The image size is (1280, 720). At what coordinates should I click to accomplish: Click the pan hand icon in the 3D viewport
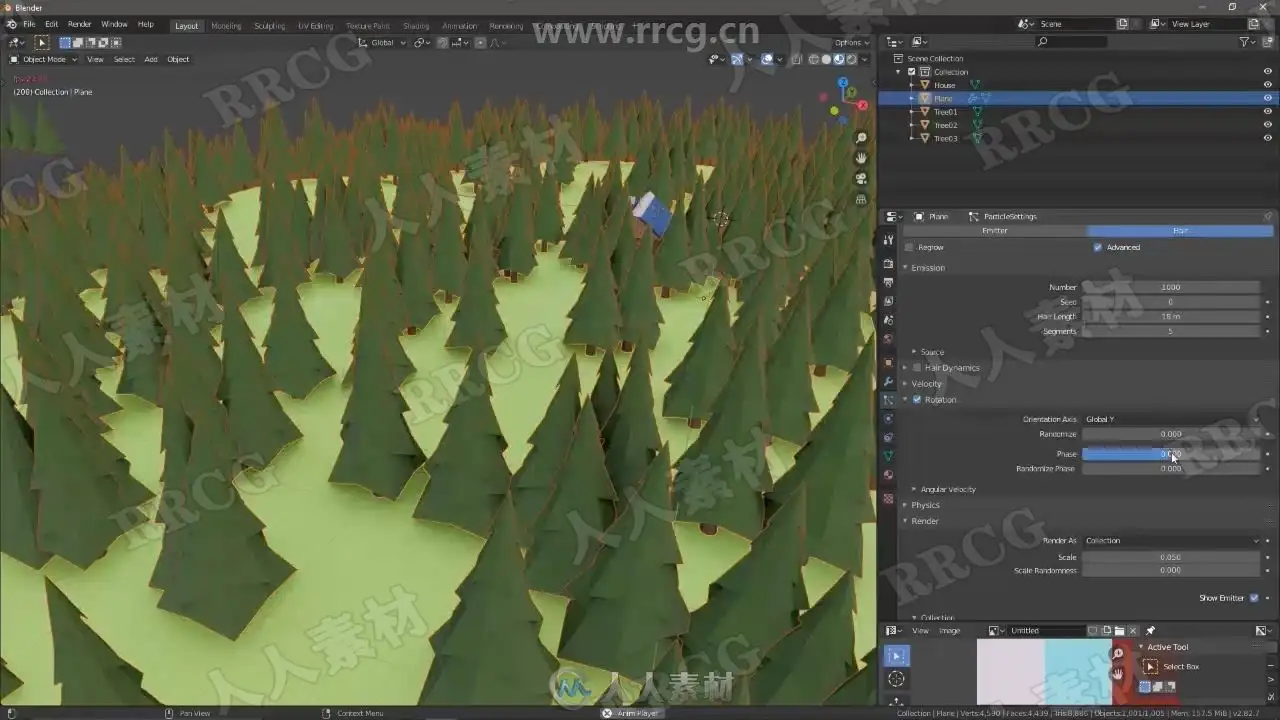click(x=861, y=158)
